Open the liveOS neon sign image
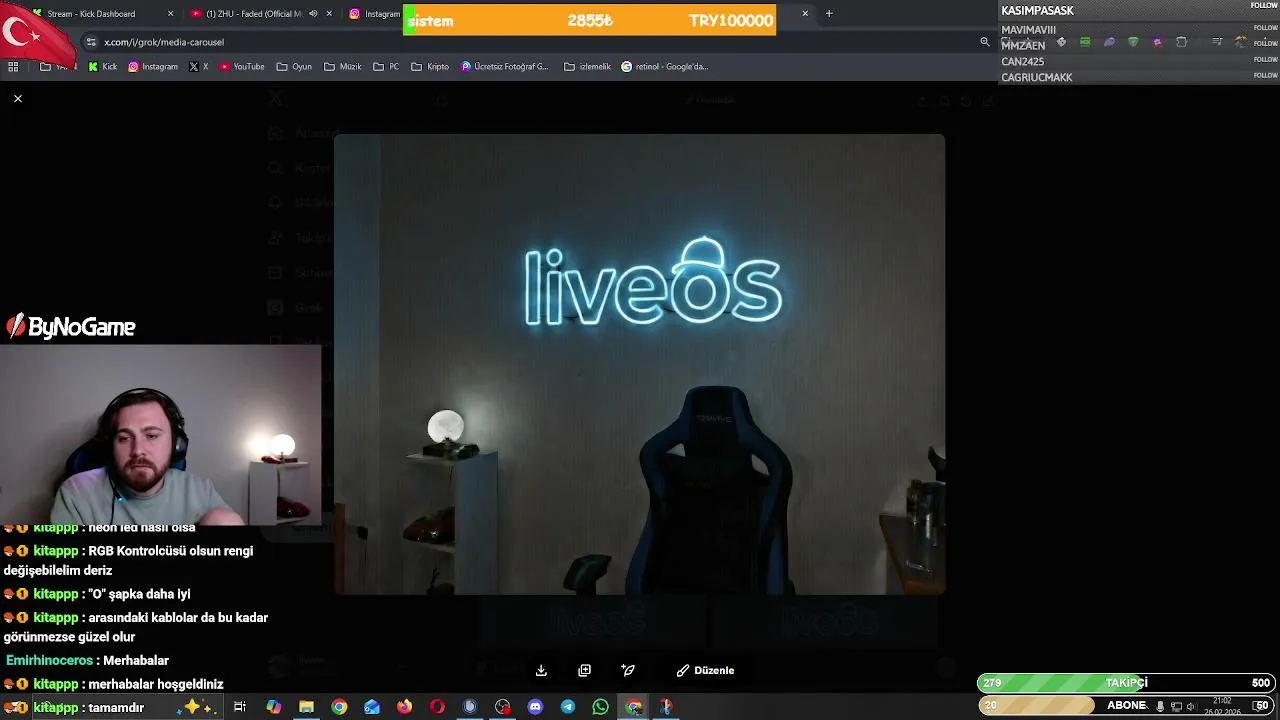The width and height of the screenshot is (1280, 720). (x=639, y=364)
